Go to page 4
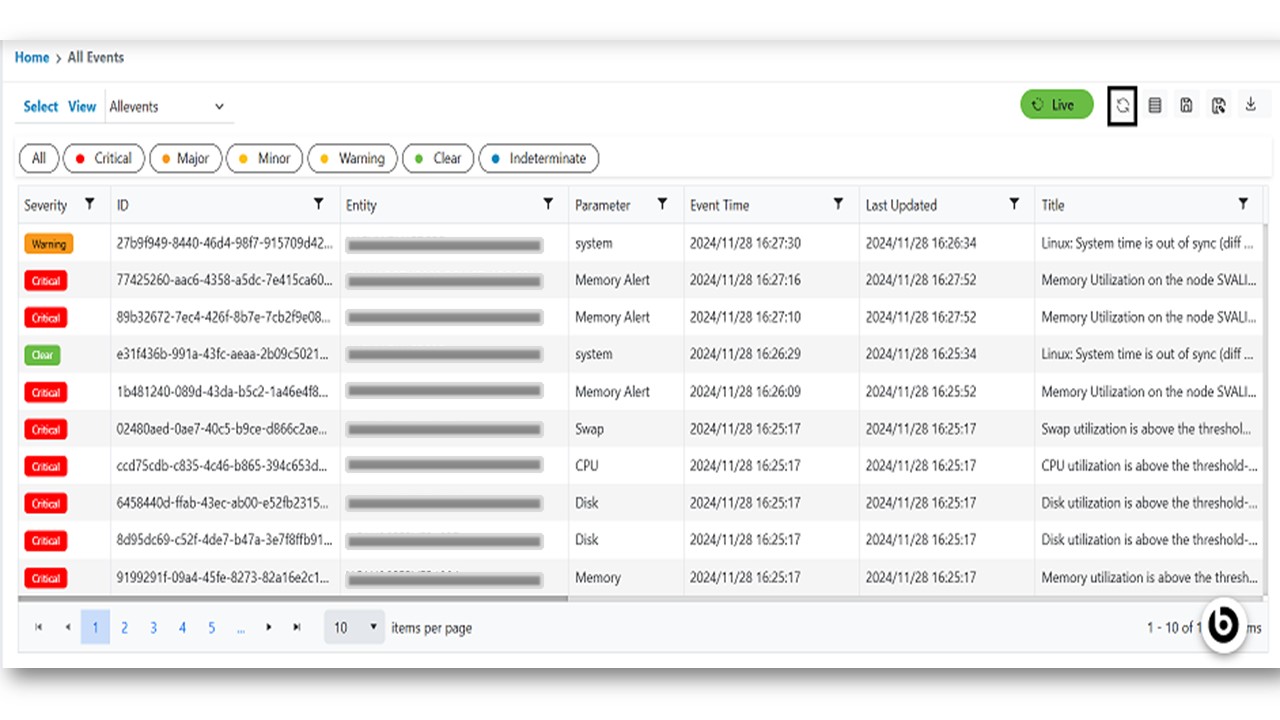 [182, 628]
